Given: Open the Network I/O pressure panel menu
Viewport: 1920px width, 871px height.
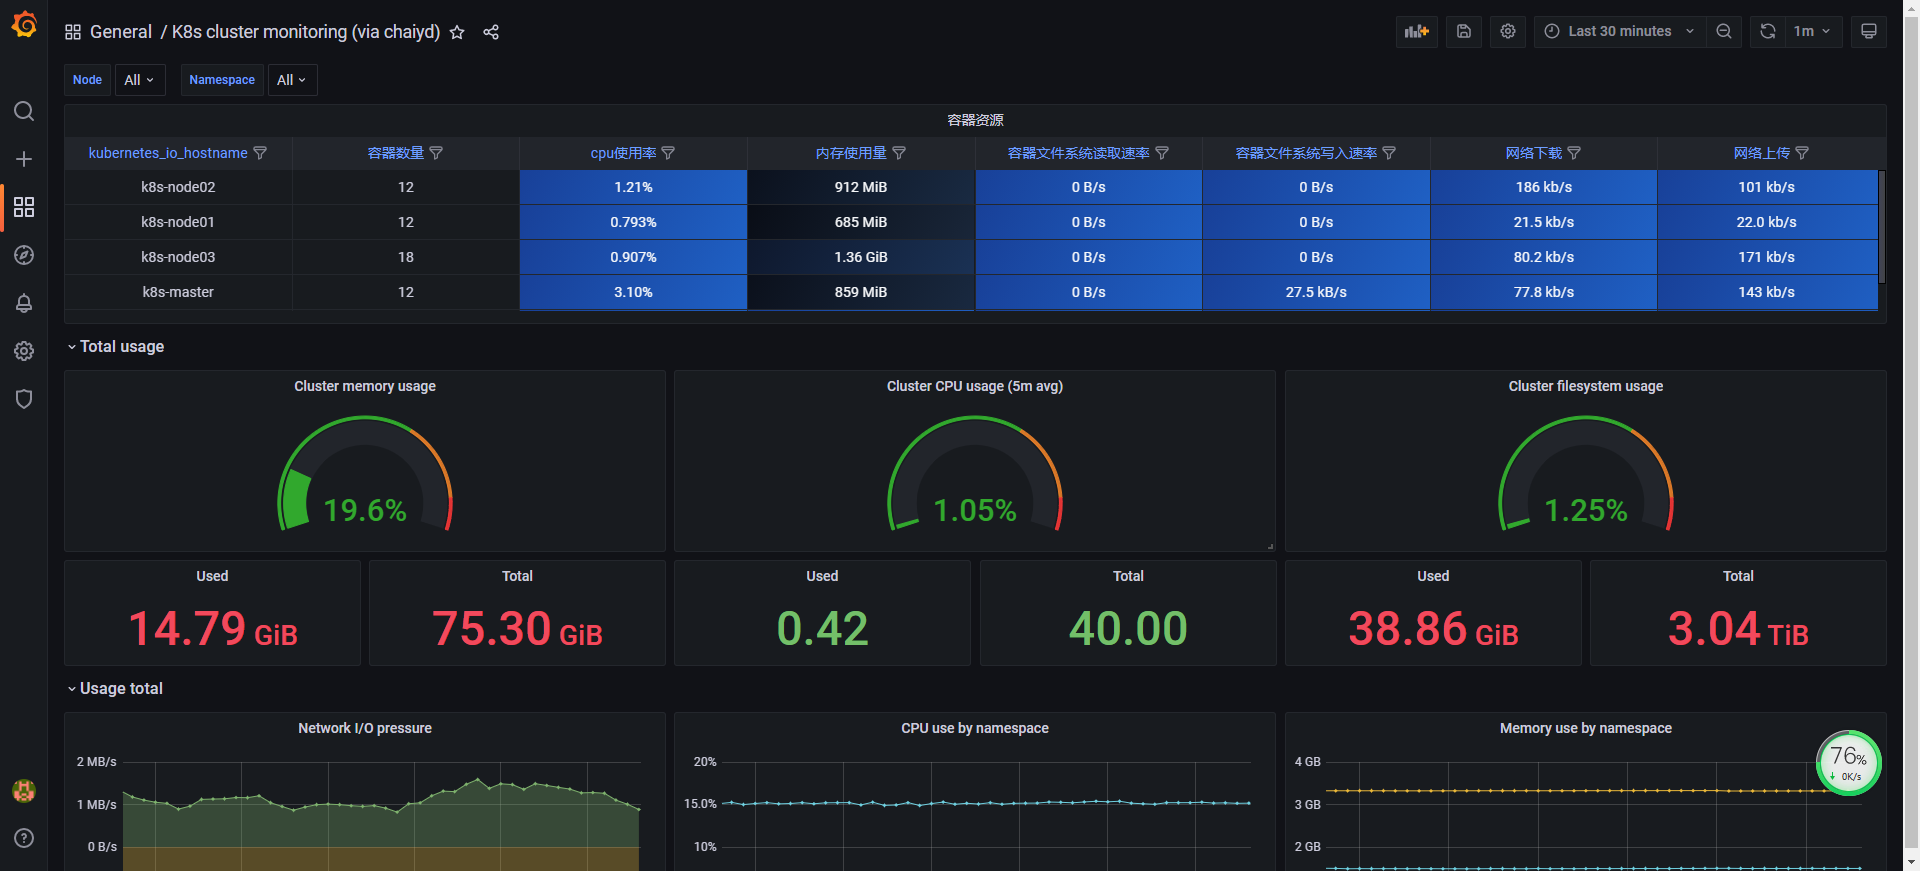Looking at the screenshot, I should click(x=365, y=728).
